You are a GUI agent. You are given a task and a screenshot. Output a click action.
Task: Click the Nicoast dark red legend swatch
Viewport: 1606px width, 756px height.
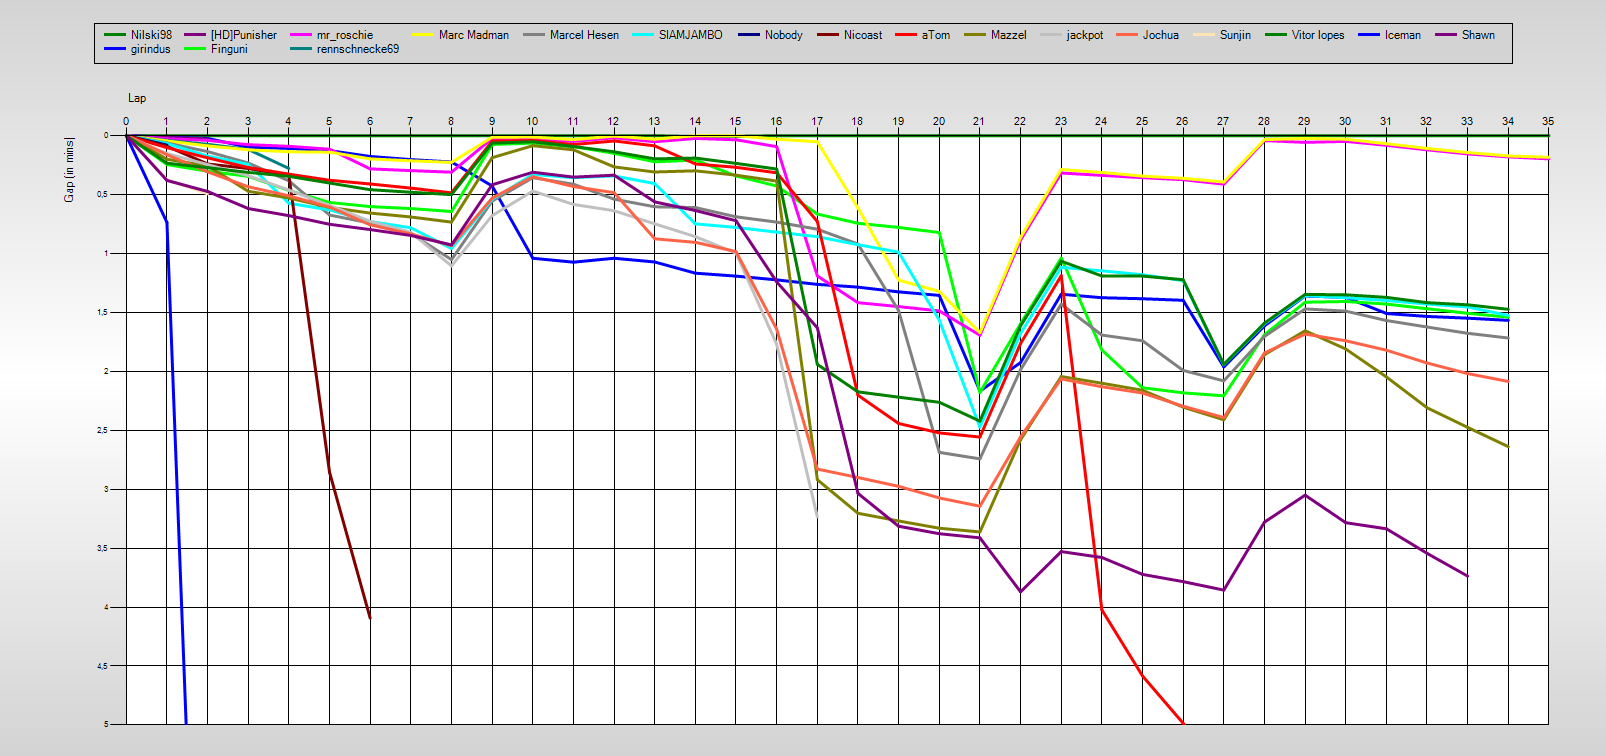(x=827, y=35)
